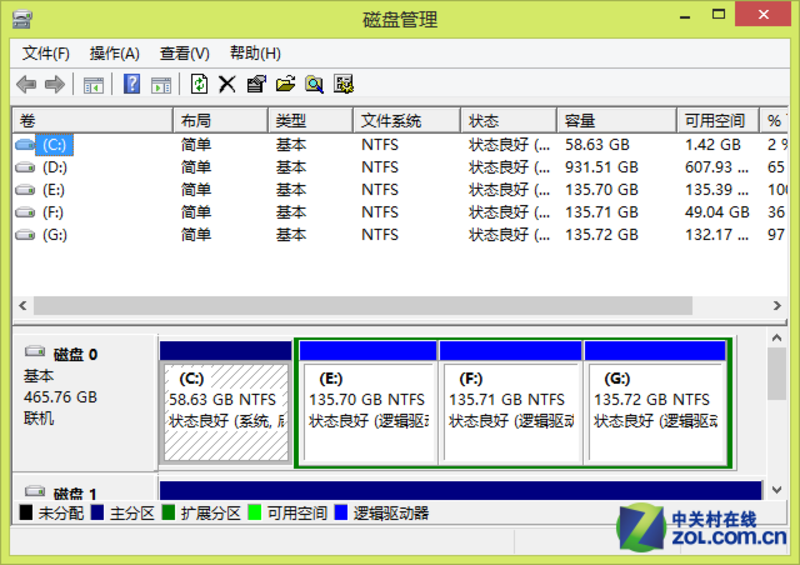Open the 查看(V) menu
The width and height of the screenshot is (800, 565).
[x=184, y=54]
